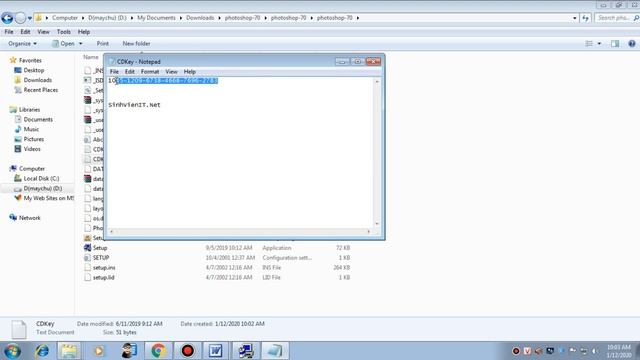Select the Setup application file icon
Image resolution: width=640 pixels, height=360 pixels.
(87, 248)
